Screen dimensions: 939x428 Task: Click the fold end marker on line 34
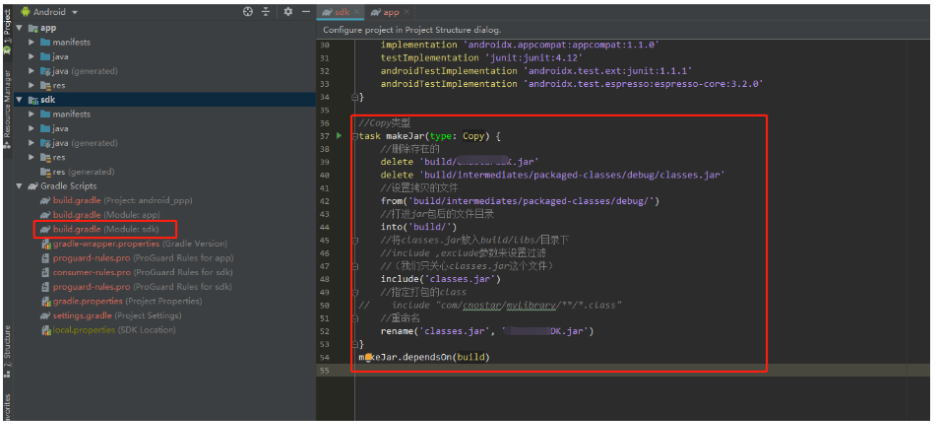coord(355,97)
